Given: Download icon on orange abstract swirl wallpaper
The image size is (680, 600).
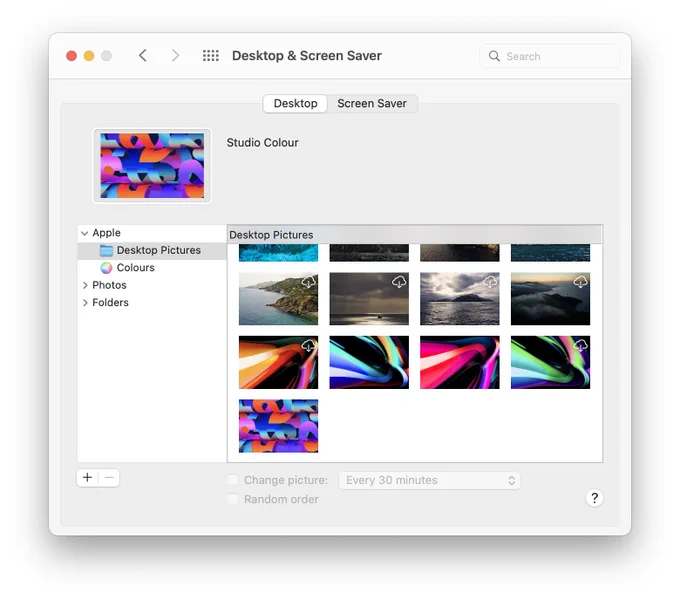Looking at the screenshot, I should click(x=309, y=346).
